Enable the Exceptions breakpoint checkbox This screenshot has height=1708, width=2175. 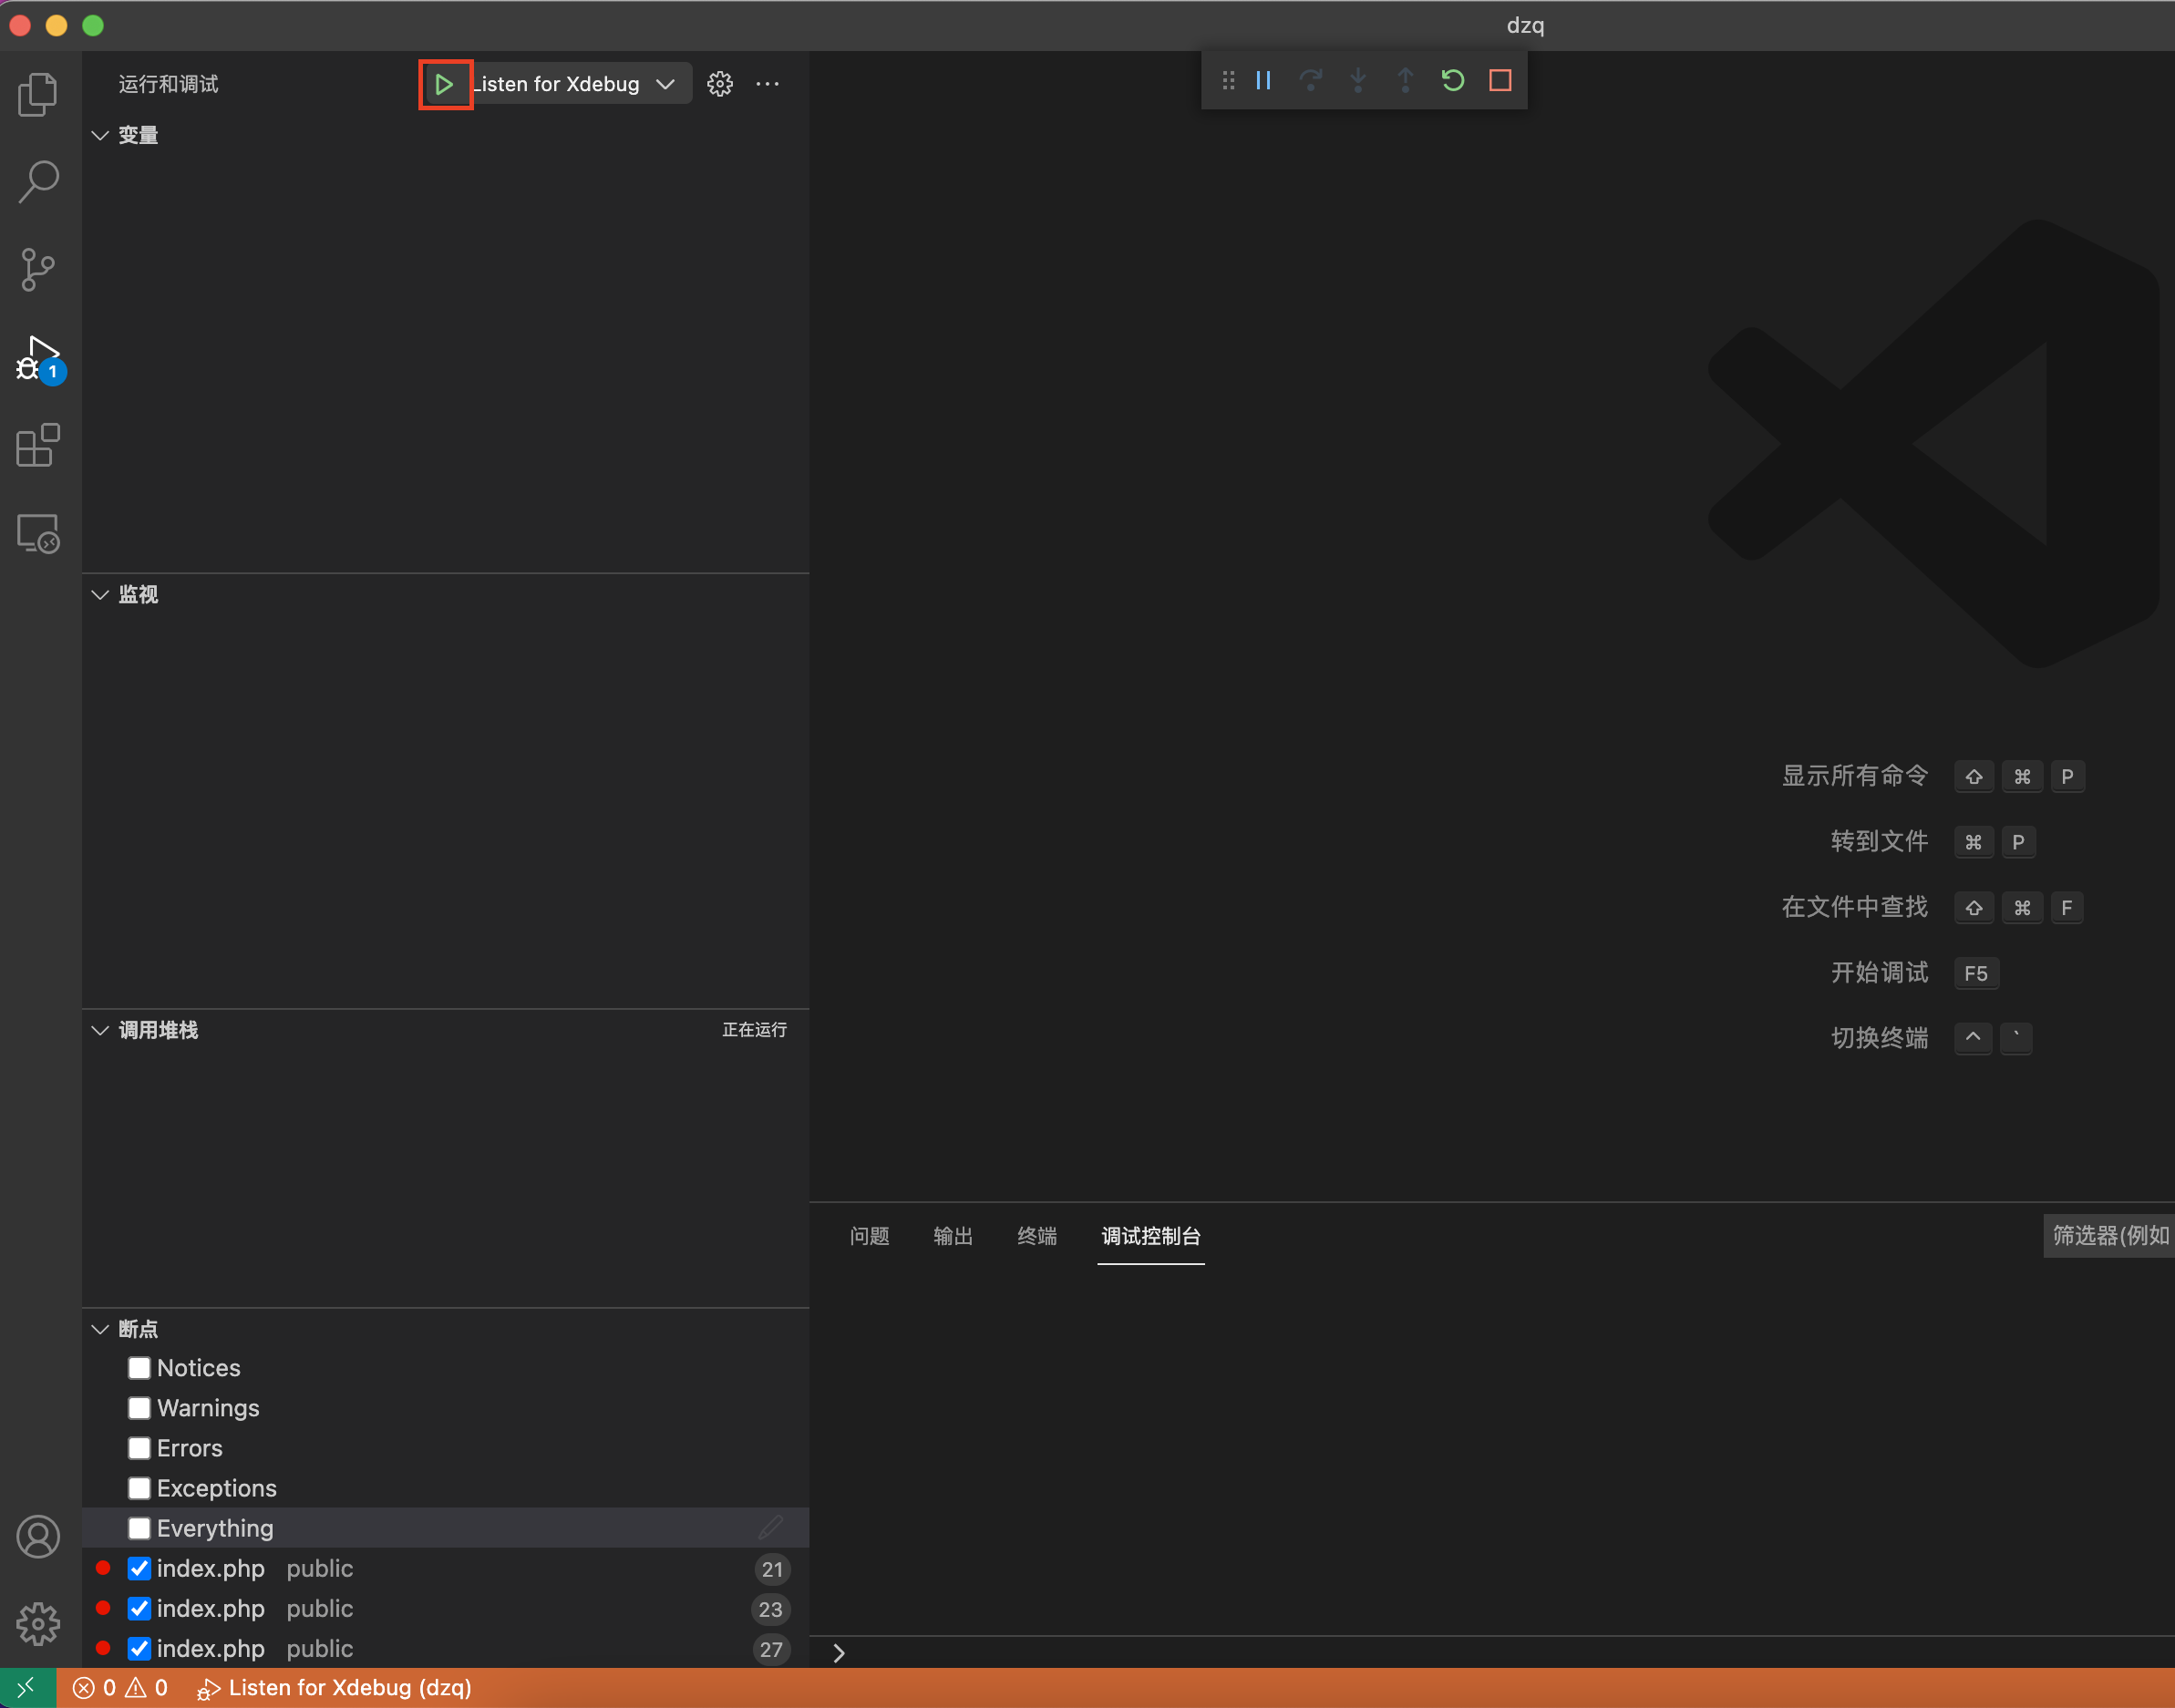point(139,1487)
